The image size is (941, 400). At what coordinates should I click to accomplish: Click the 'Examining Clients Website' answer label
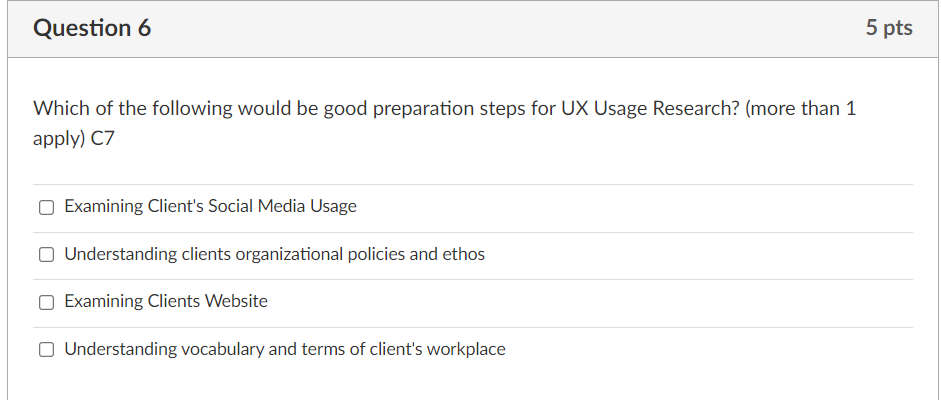[166, 302]
